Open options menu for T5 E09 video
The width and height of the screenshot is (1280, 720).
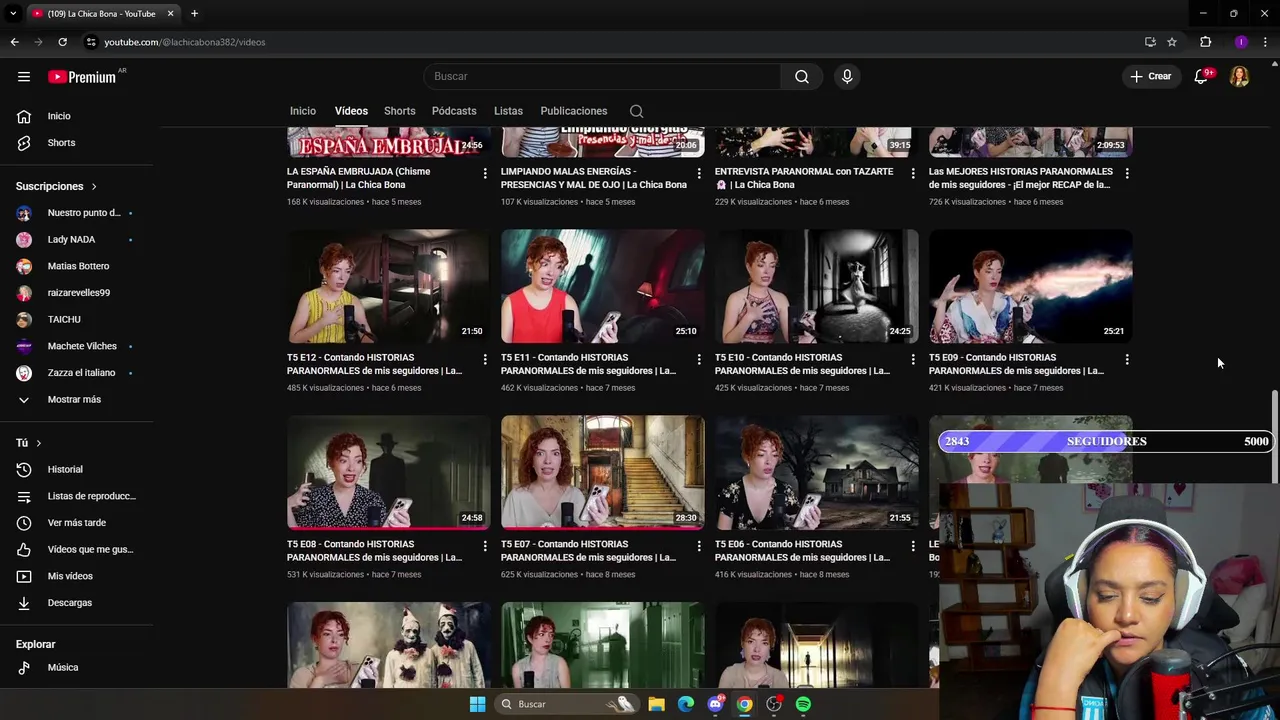coord(1127,359)
